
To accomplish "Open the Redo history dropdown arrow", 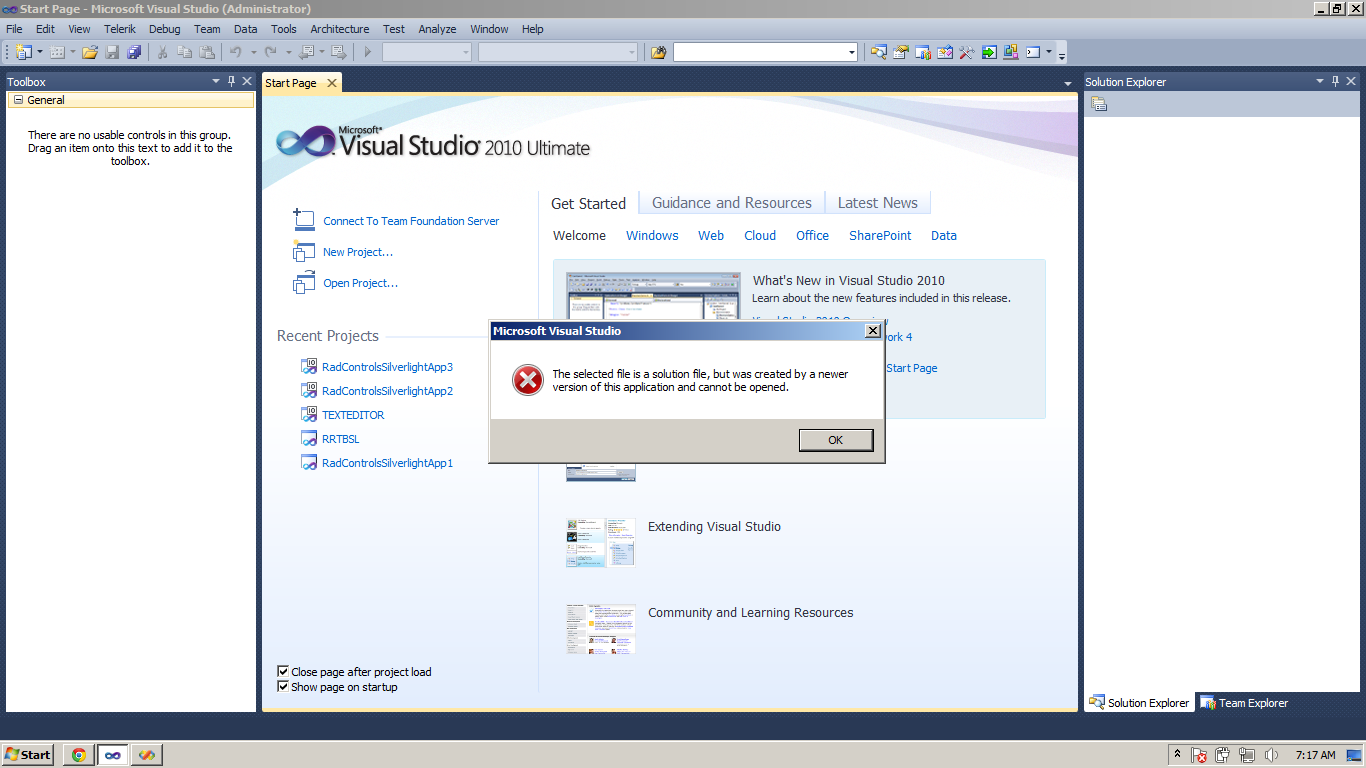I will (x=288, y=52).
